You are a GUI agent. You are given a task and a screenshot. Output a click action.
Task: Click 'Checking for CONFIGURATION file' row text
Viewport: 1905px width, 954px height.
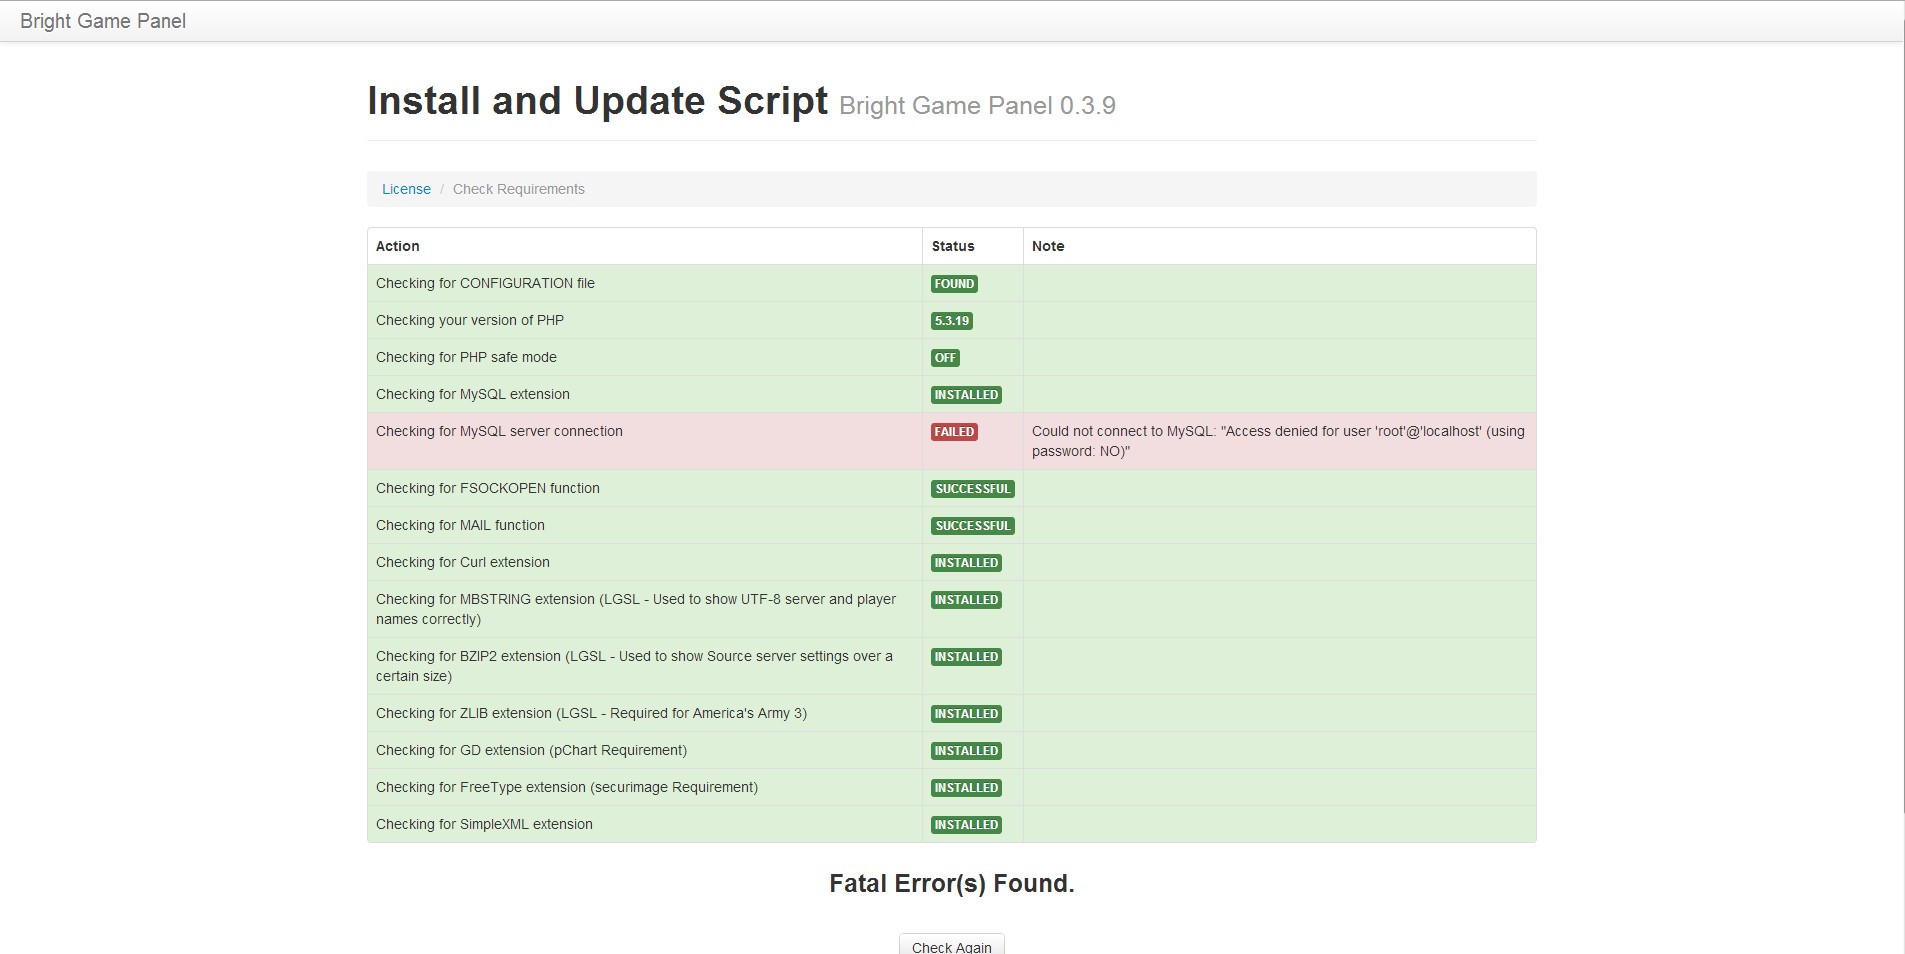coord(485,283)
